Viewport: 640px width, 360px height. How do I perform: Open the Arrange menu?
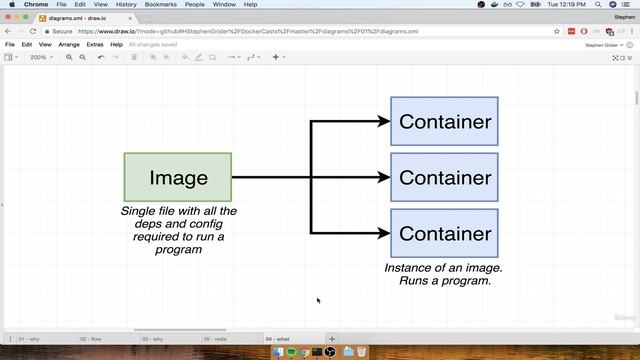coord(69,44)
